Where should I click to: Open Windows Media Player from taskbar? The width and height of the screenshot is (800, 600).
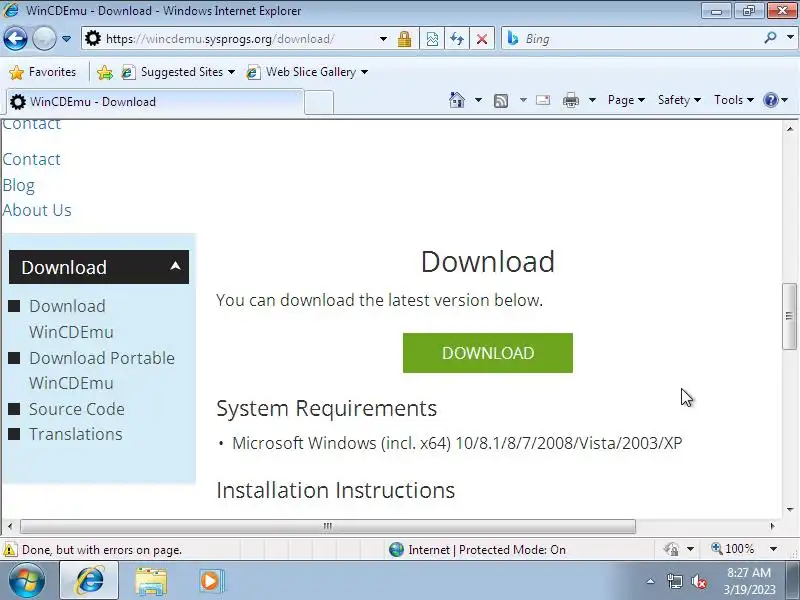pos(210,581)
